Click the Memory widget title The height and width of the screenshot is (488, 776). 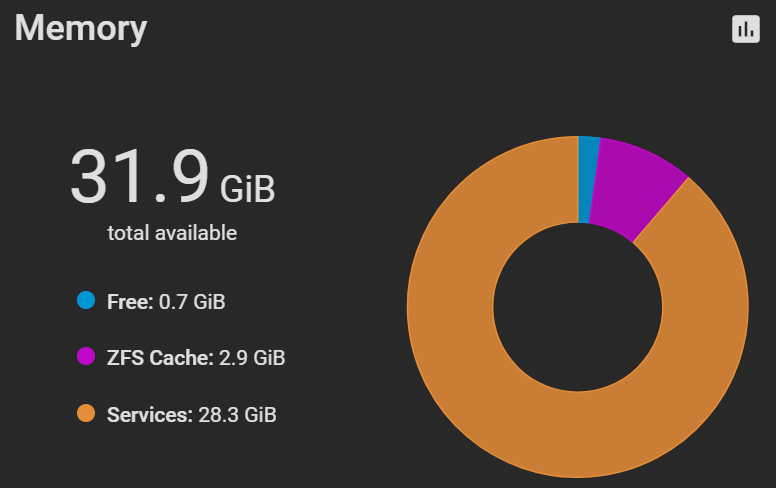point(81,29)
